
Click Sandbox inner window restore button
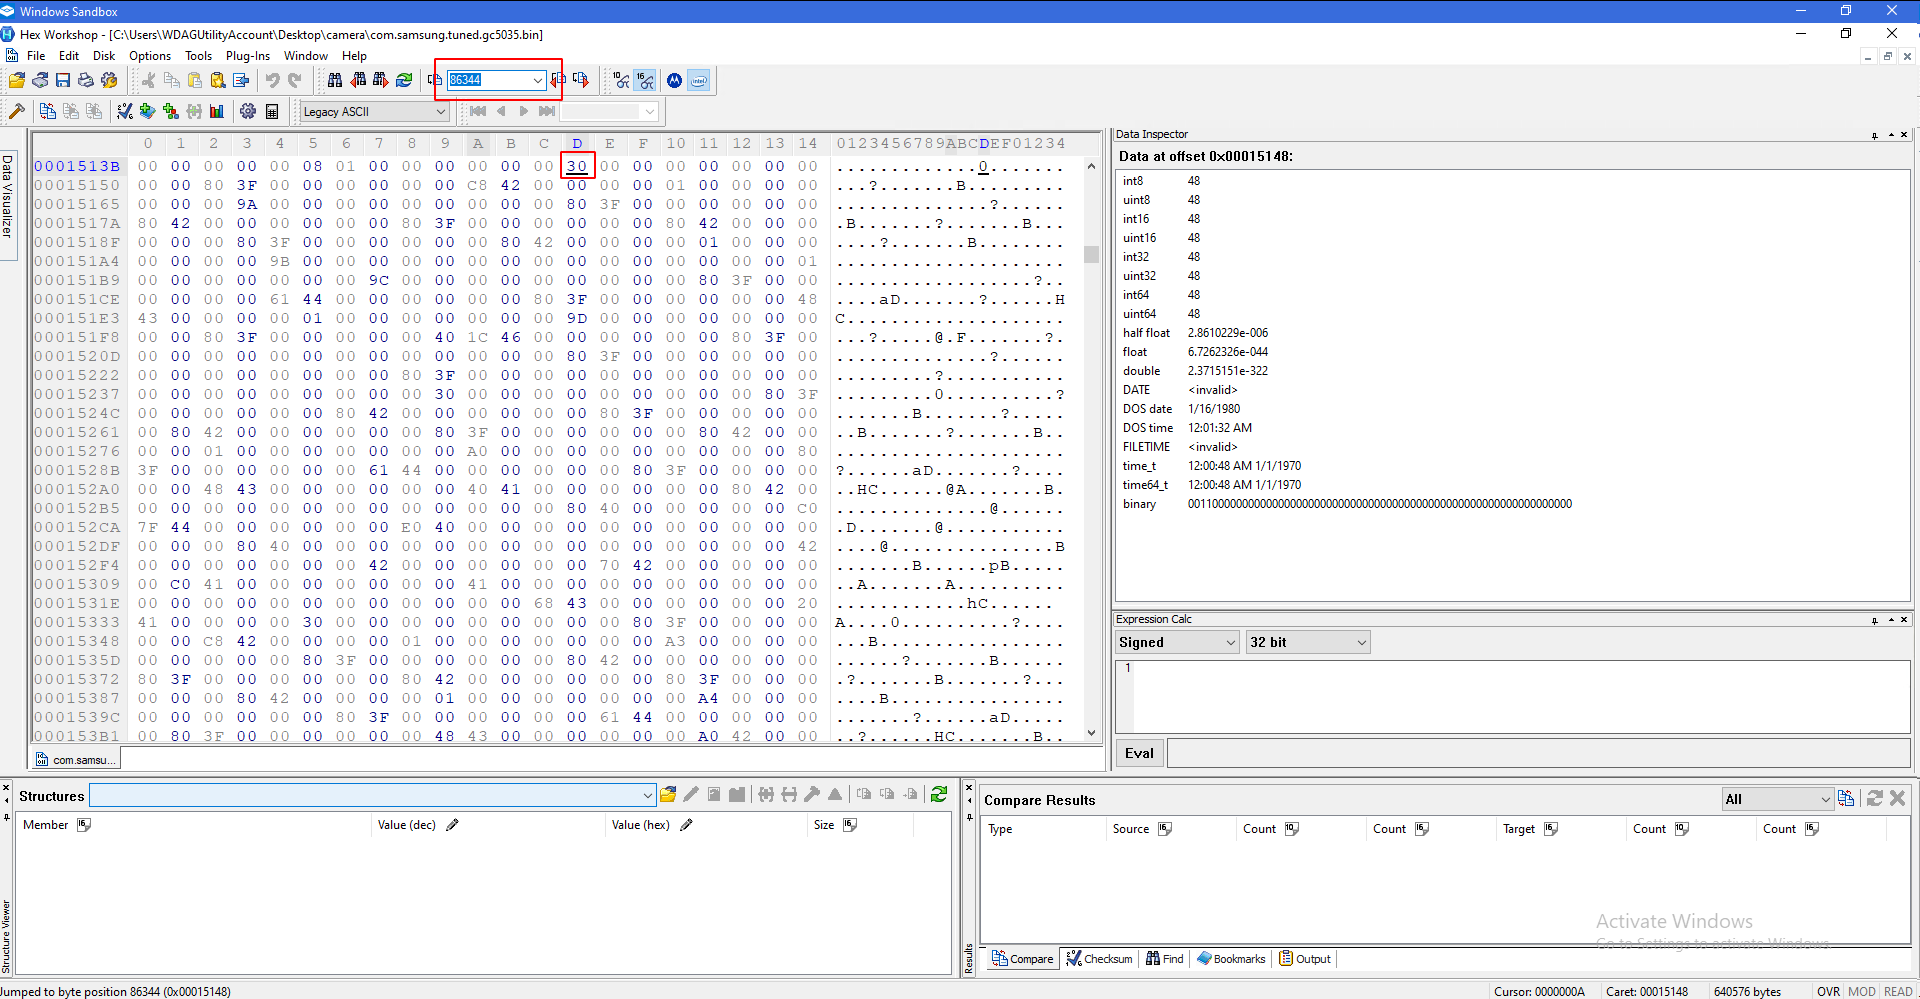coord(1846,33)
